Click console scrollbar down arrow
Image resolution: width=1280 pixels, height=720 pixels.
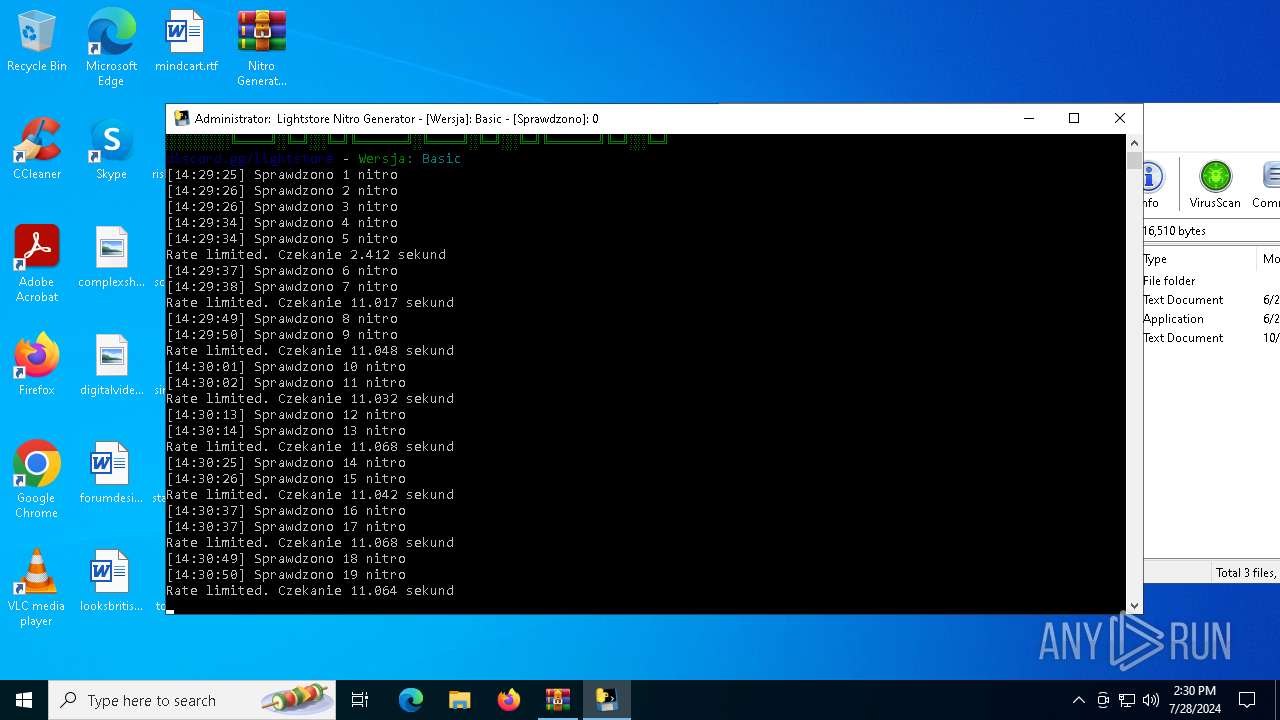coord(1134,605)
